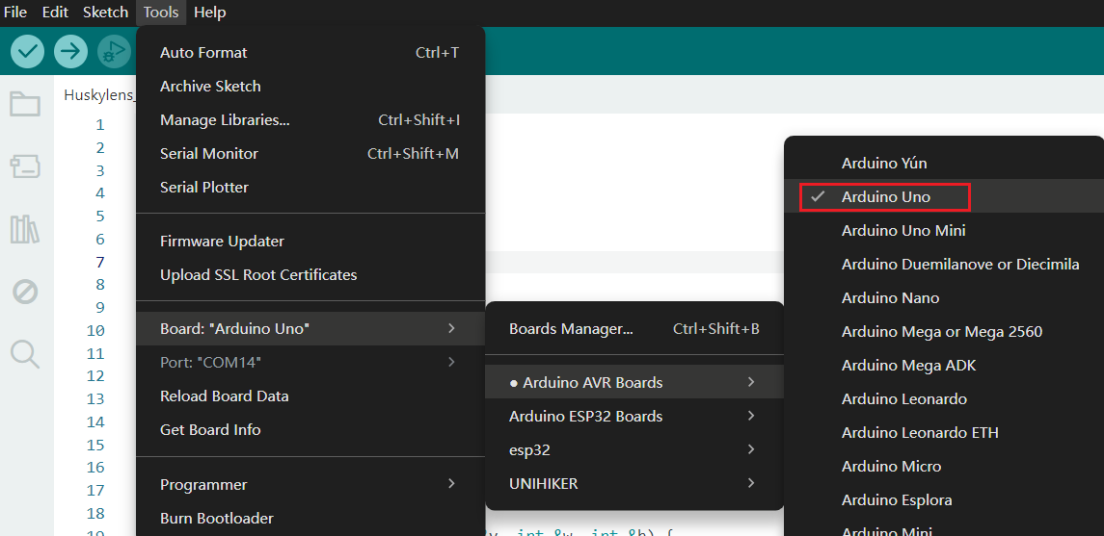This screenshot has height=536, width=1104.
Task: Open the Library Manager books icon
Action: pos(25,229)
